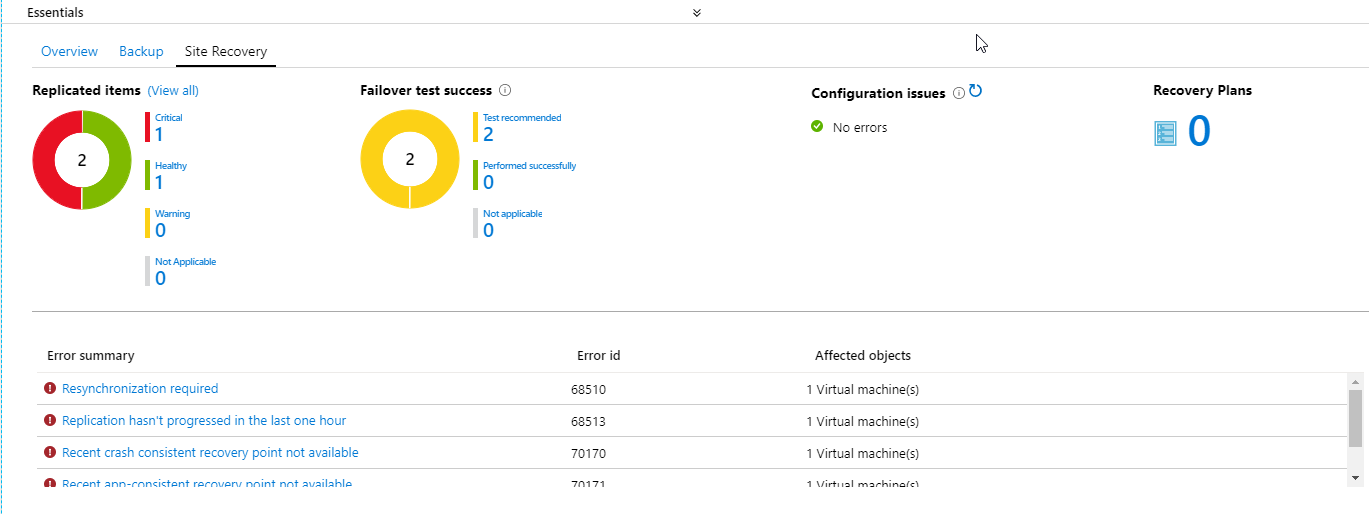1369x514 pixels.
Task: Click the Error summary column header
Action: [x=91, y=356]
